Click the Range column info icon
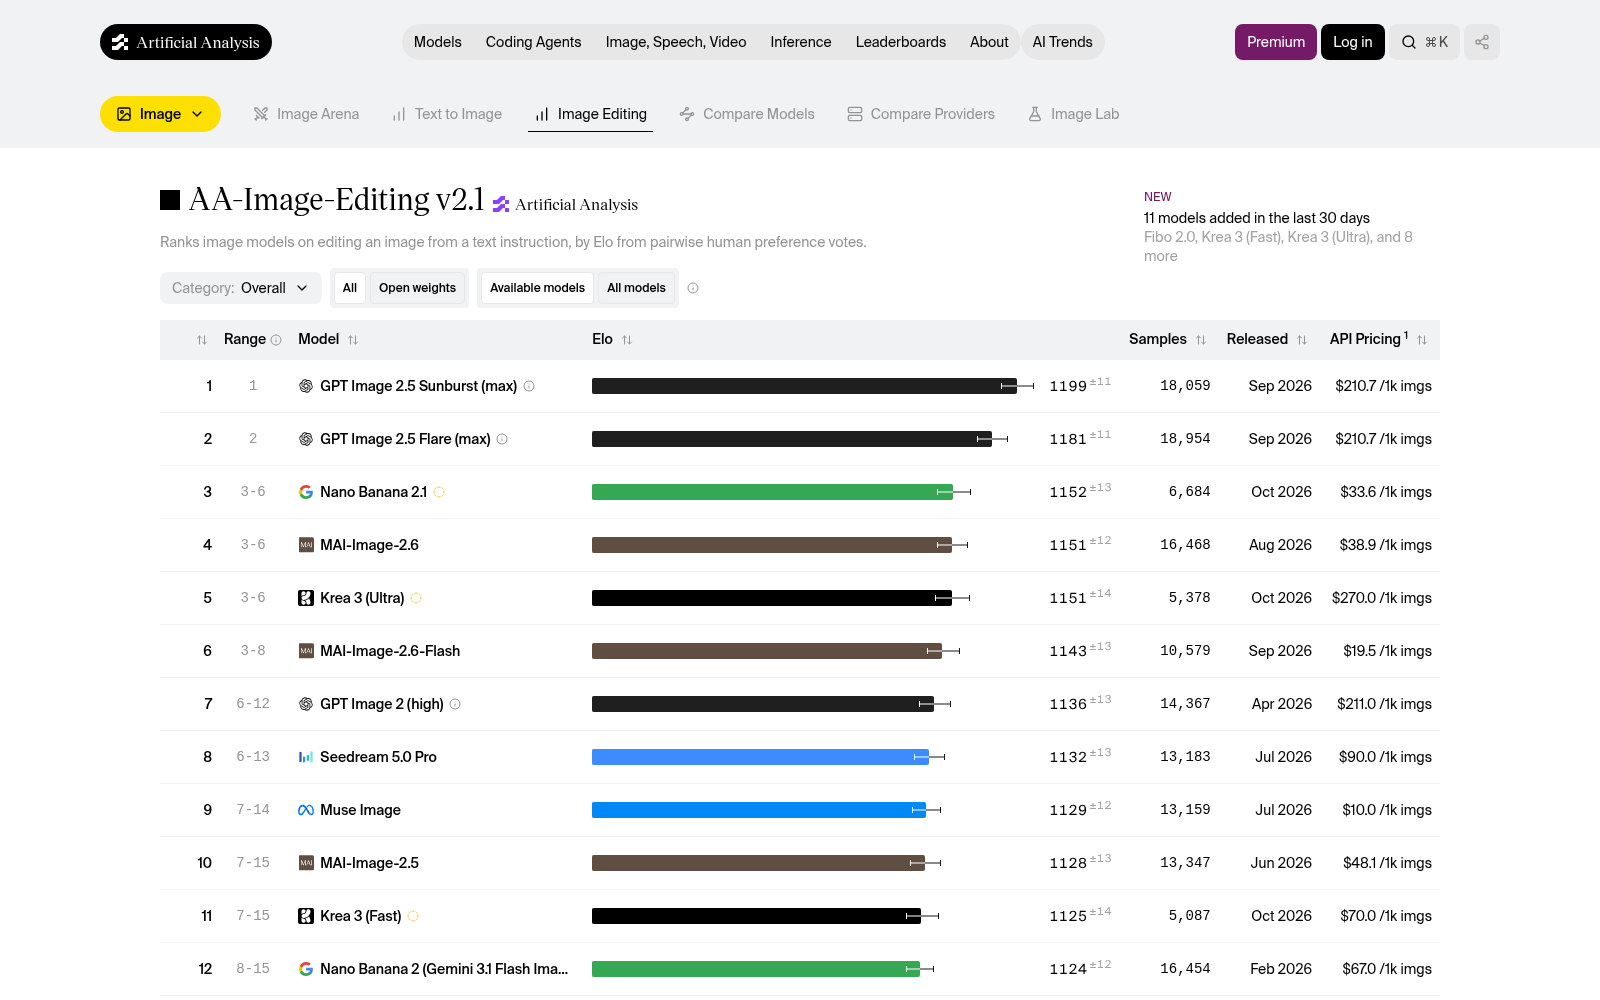This screenshot has height=1000, width=1600. tap(276, 340)
